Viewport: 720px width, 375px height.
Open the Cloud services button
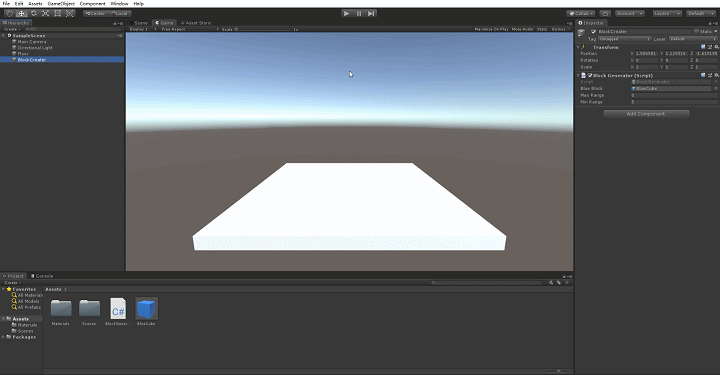(605, 13)
